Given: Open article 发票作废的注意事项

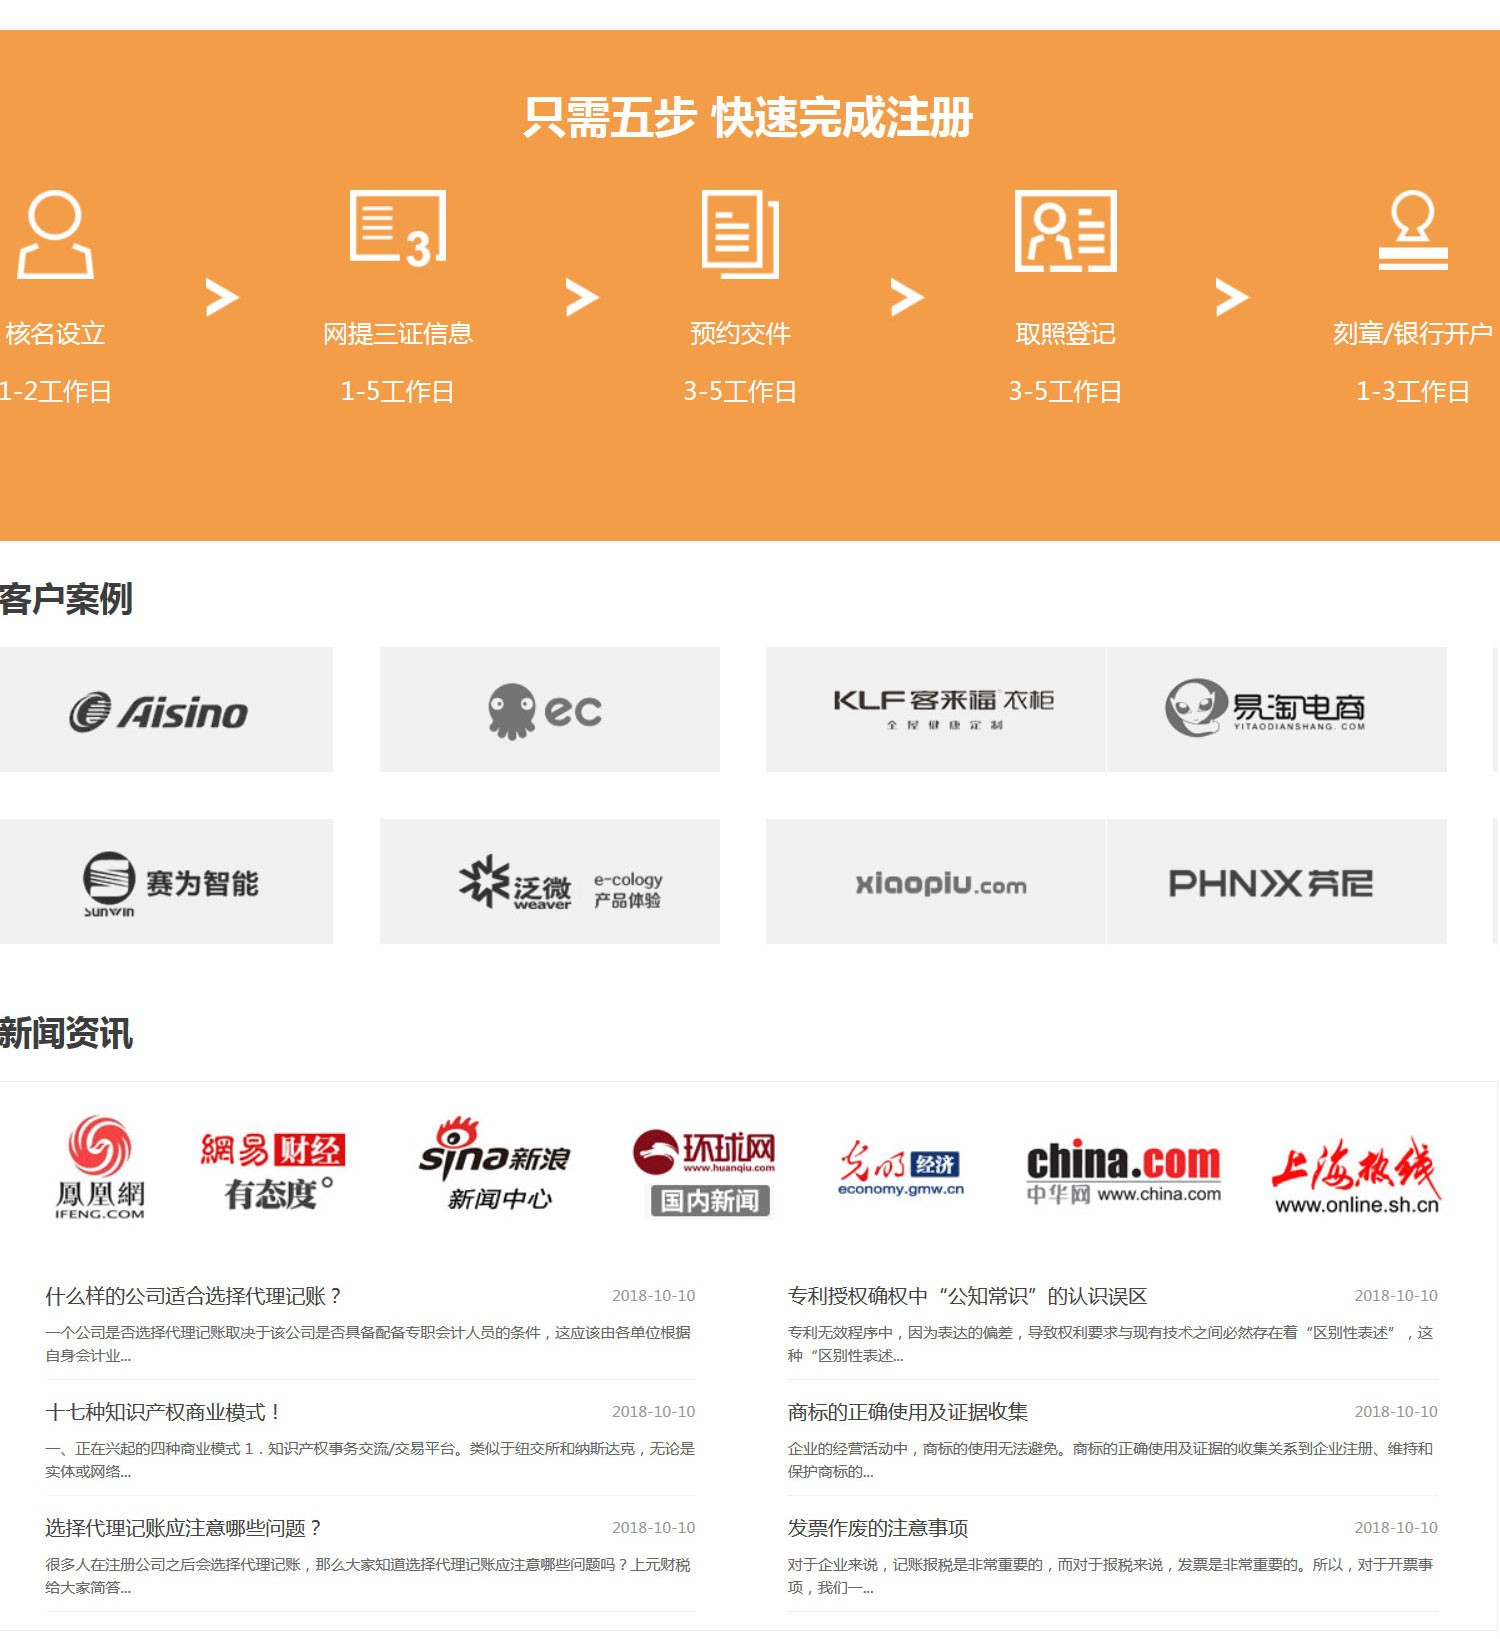Looking at the screenshot, I should (x=878, y=1528).
